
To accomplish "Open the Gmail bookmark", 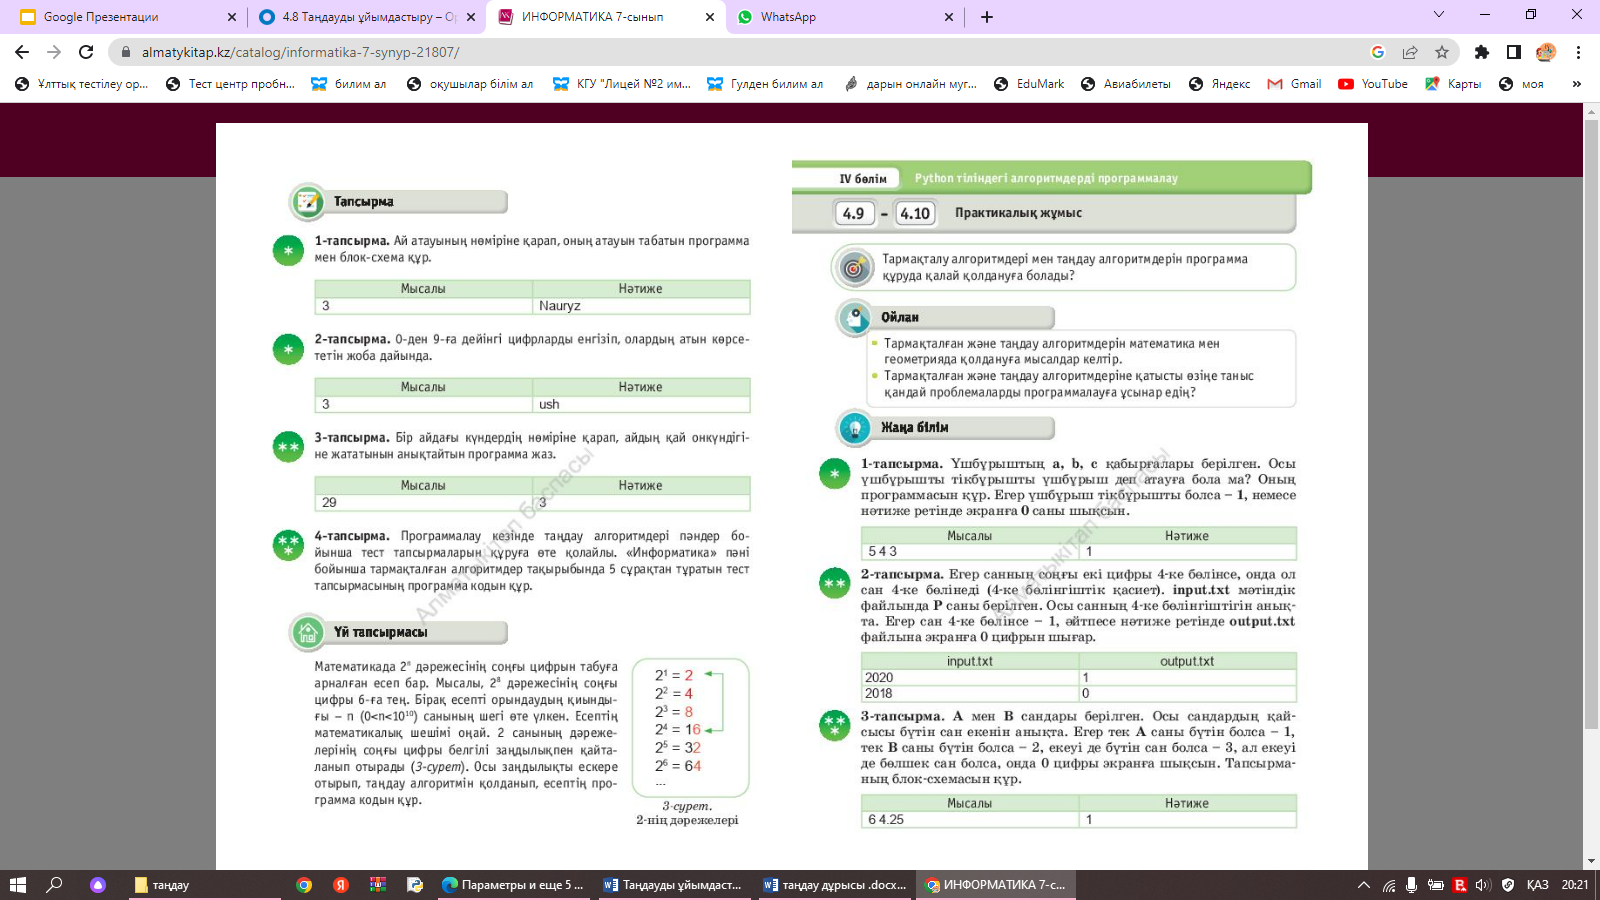I will [x=1295, y=84].
